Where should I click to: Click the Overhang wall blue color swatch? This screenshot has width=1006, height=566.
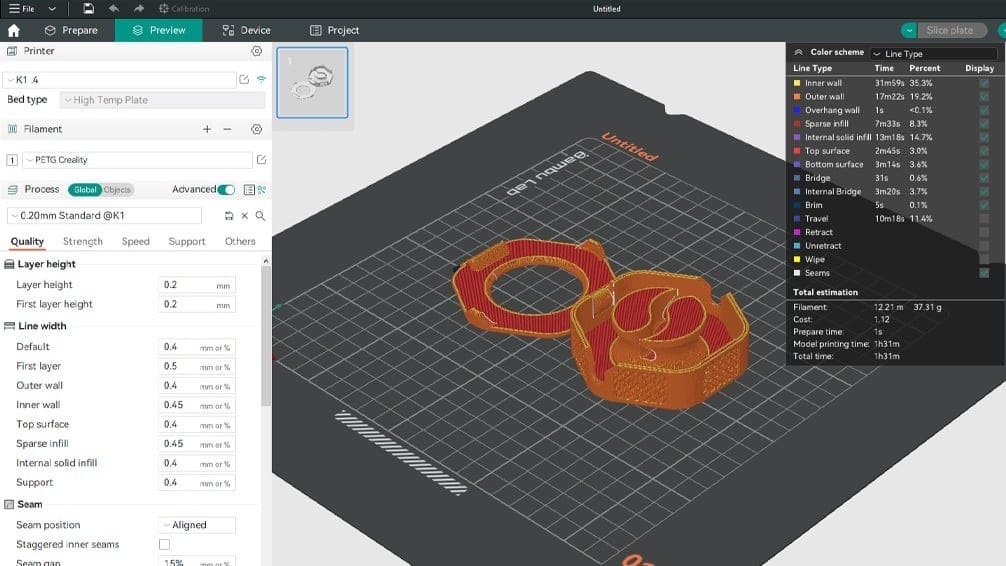[797, 110]
